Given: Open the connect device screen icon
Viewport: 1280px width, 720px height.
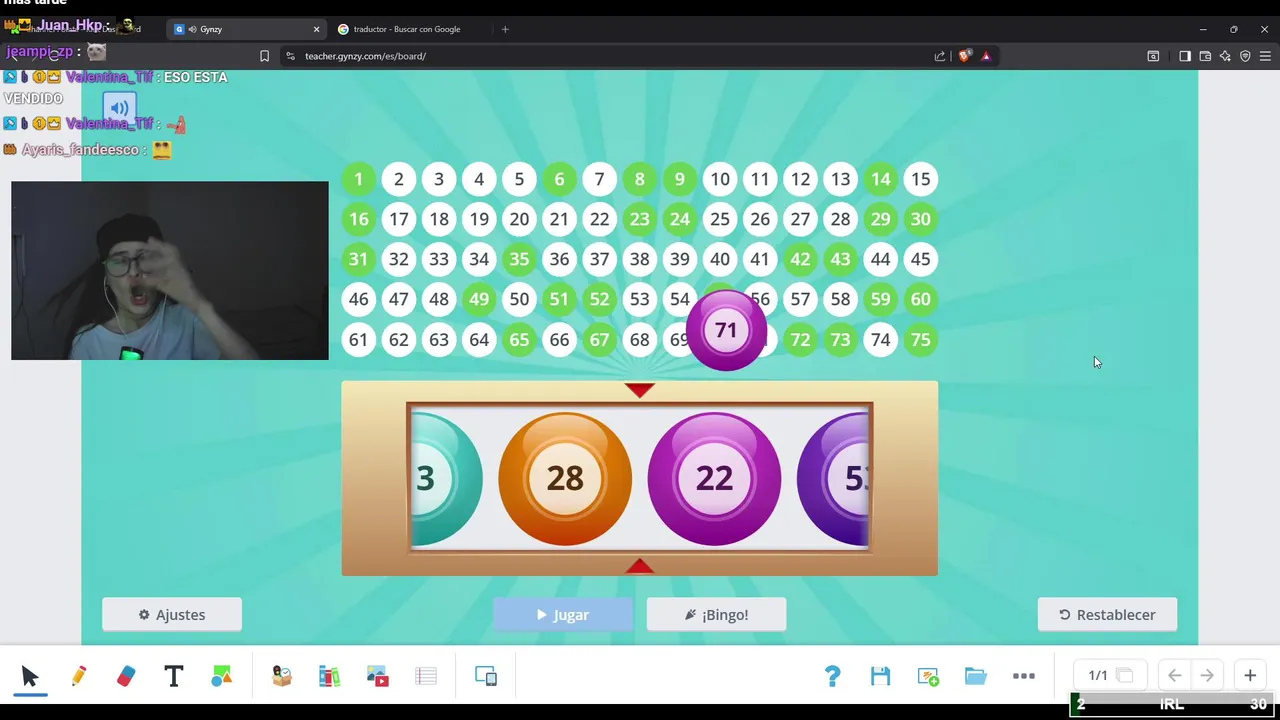Looking at the screenshot, I should coord(486,677).
